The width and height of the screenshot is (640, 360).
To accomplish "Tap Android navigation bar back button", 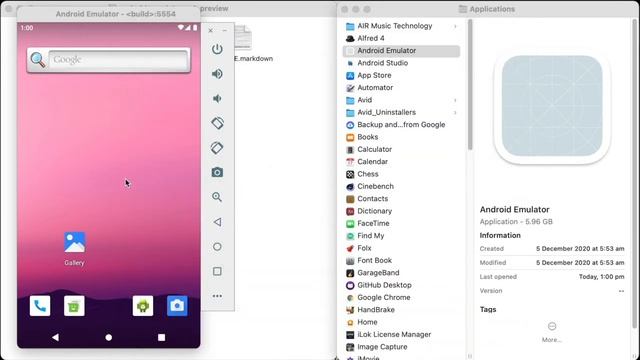I will 56,337.
